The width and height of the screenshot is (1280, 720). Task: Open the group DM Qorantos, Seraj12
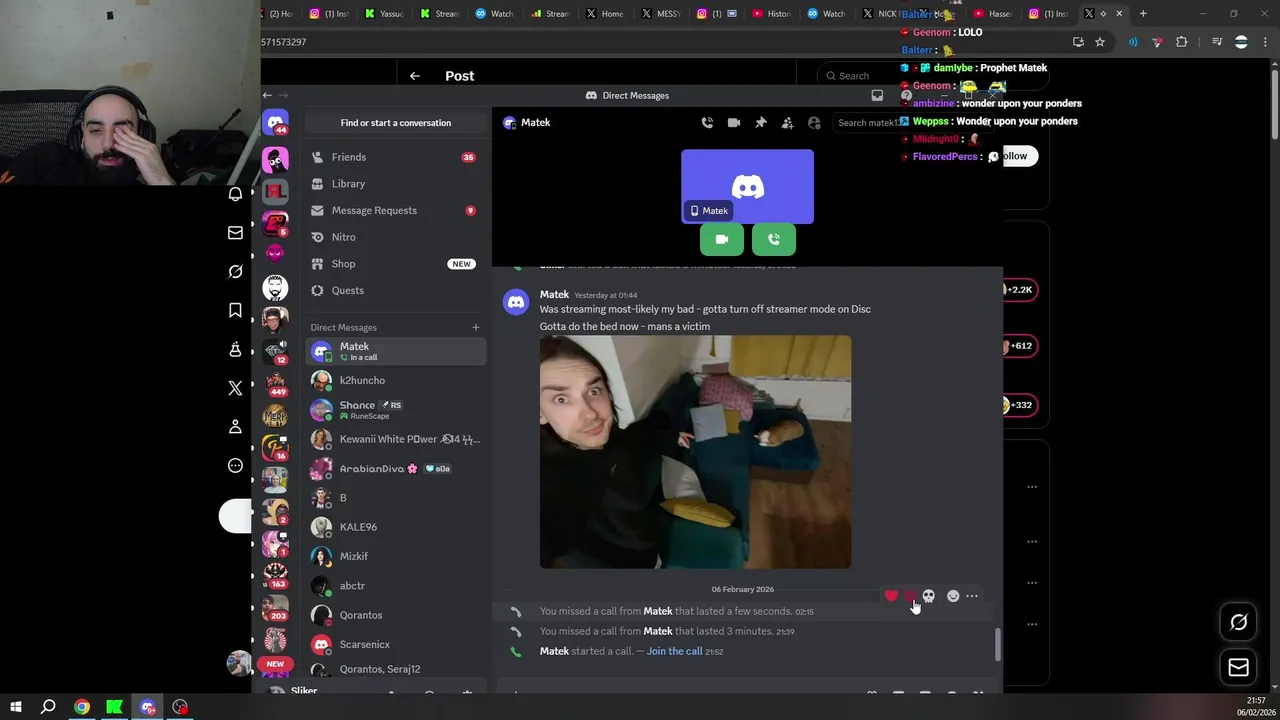point(395,669)
